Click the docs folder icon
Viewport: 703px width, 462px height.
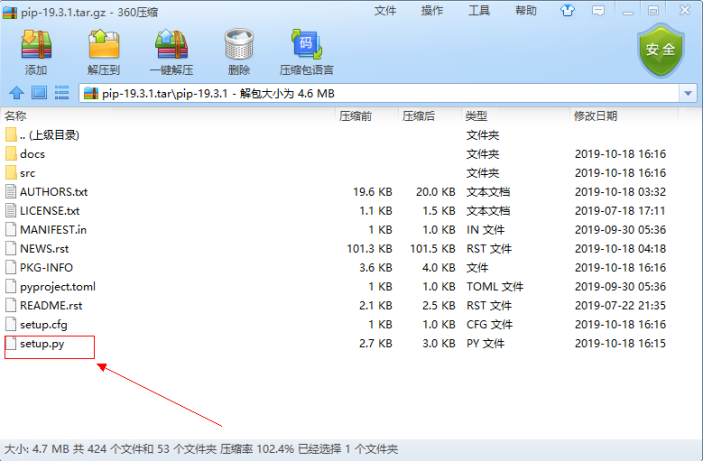click(x=11, y=154)
